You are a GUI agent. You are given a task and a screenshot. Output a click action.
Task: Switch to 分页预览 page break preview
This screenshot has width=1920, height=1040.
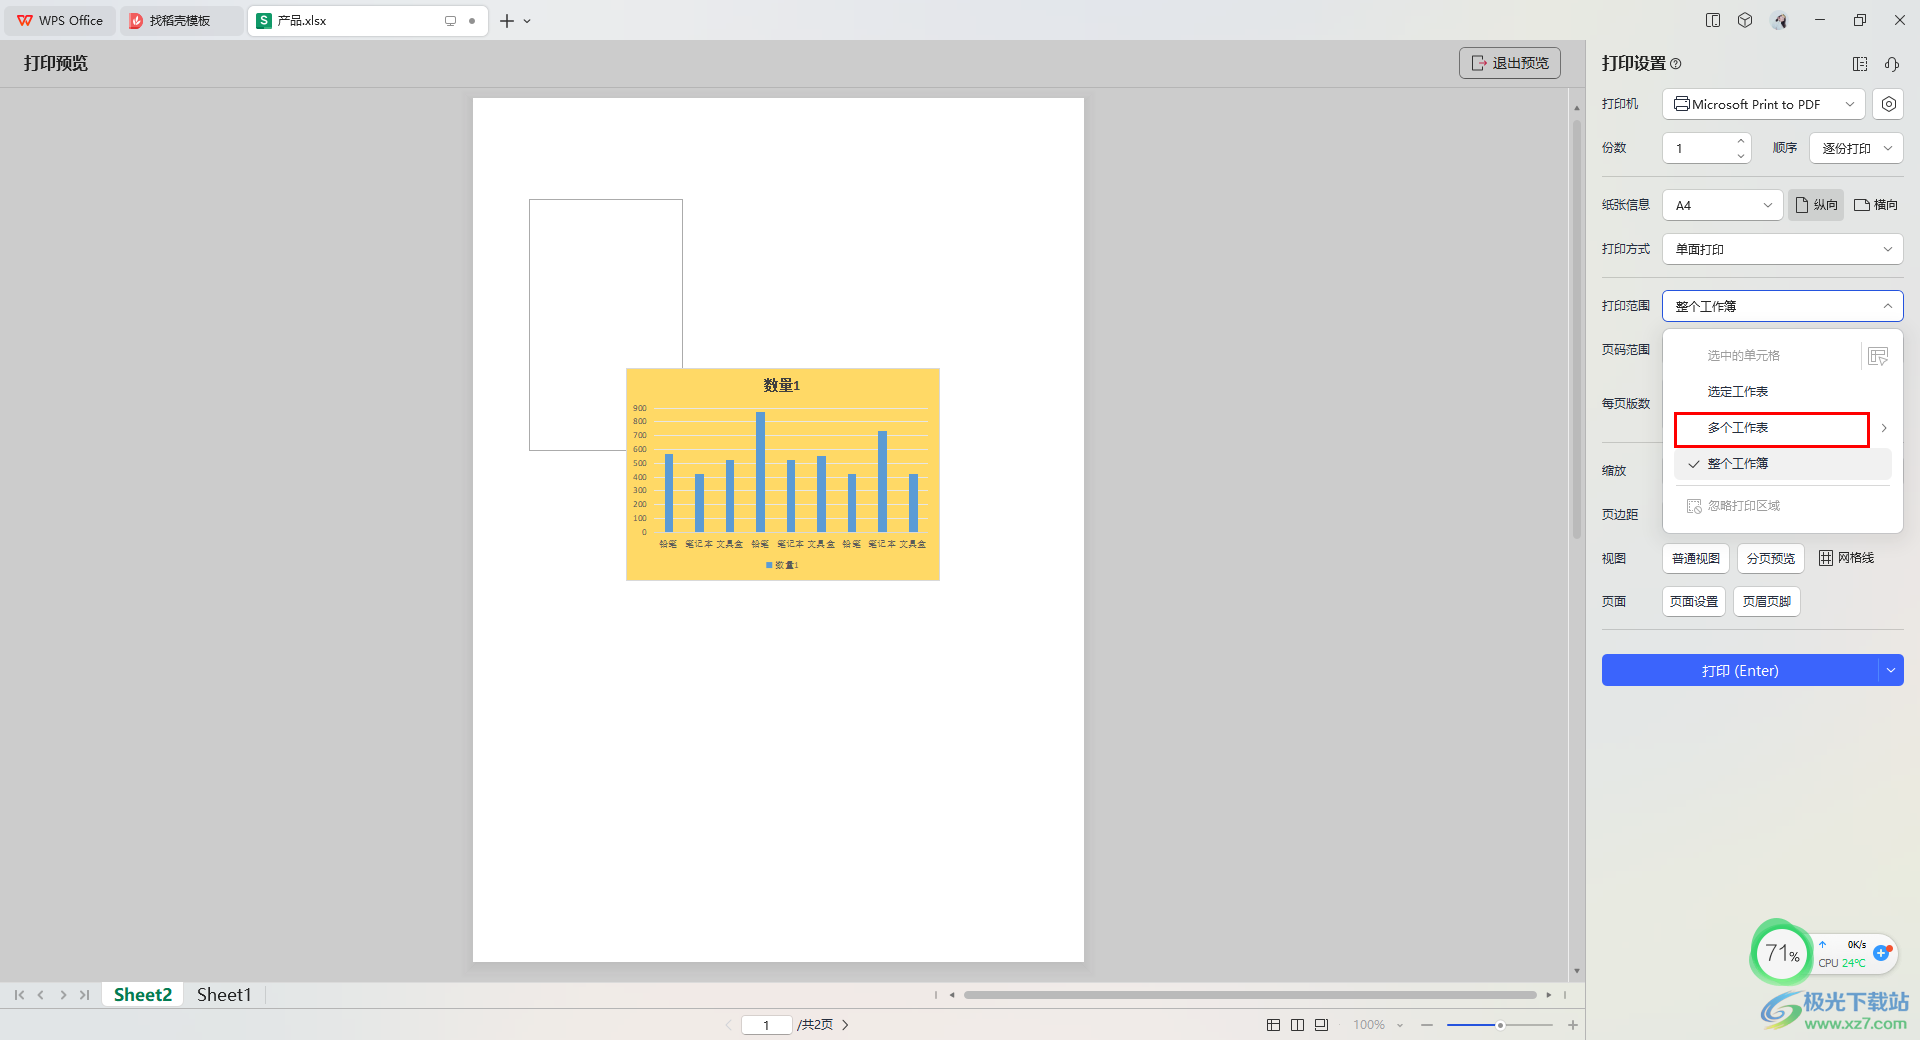pos(1771,558)
